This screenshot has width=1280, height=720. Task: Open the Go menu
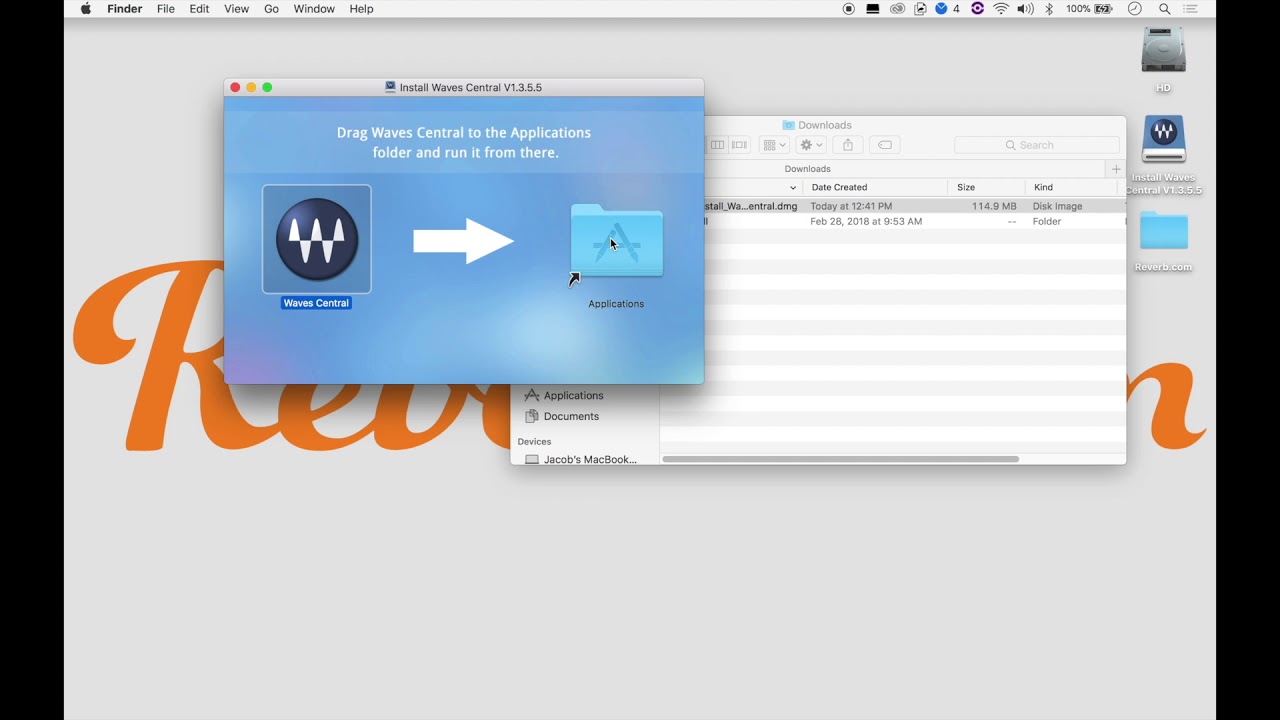[271, 9]
